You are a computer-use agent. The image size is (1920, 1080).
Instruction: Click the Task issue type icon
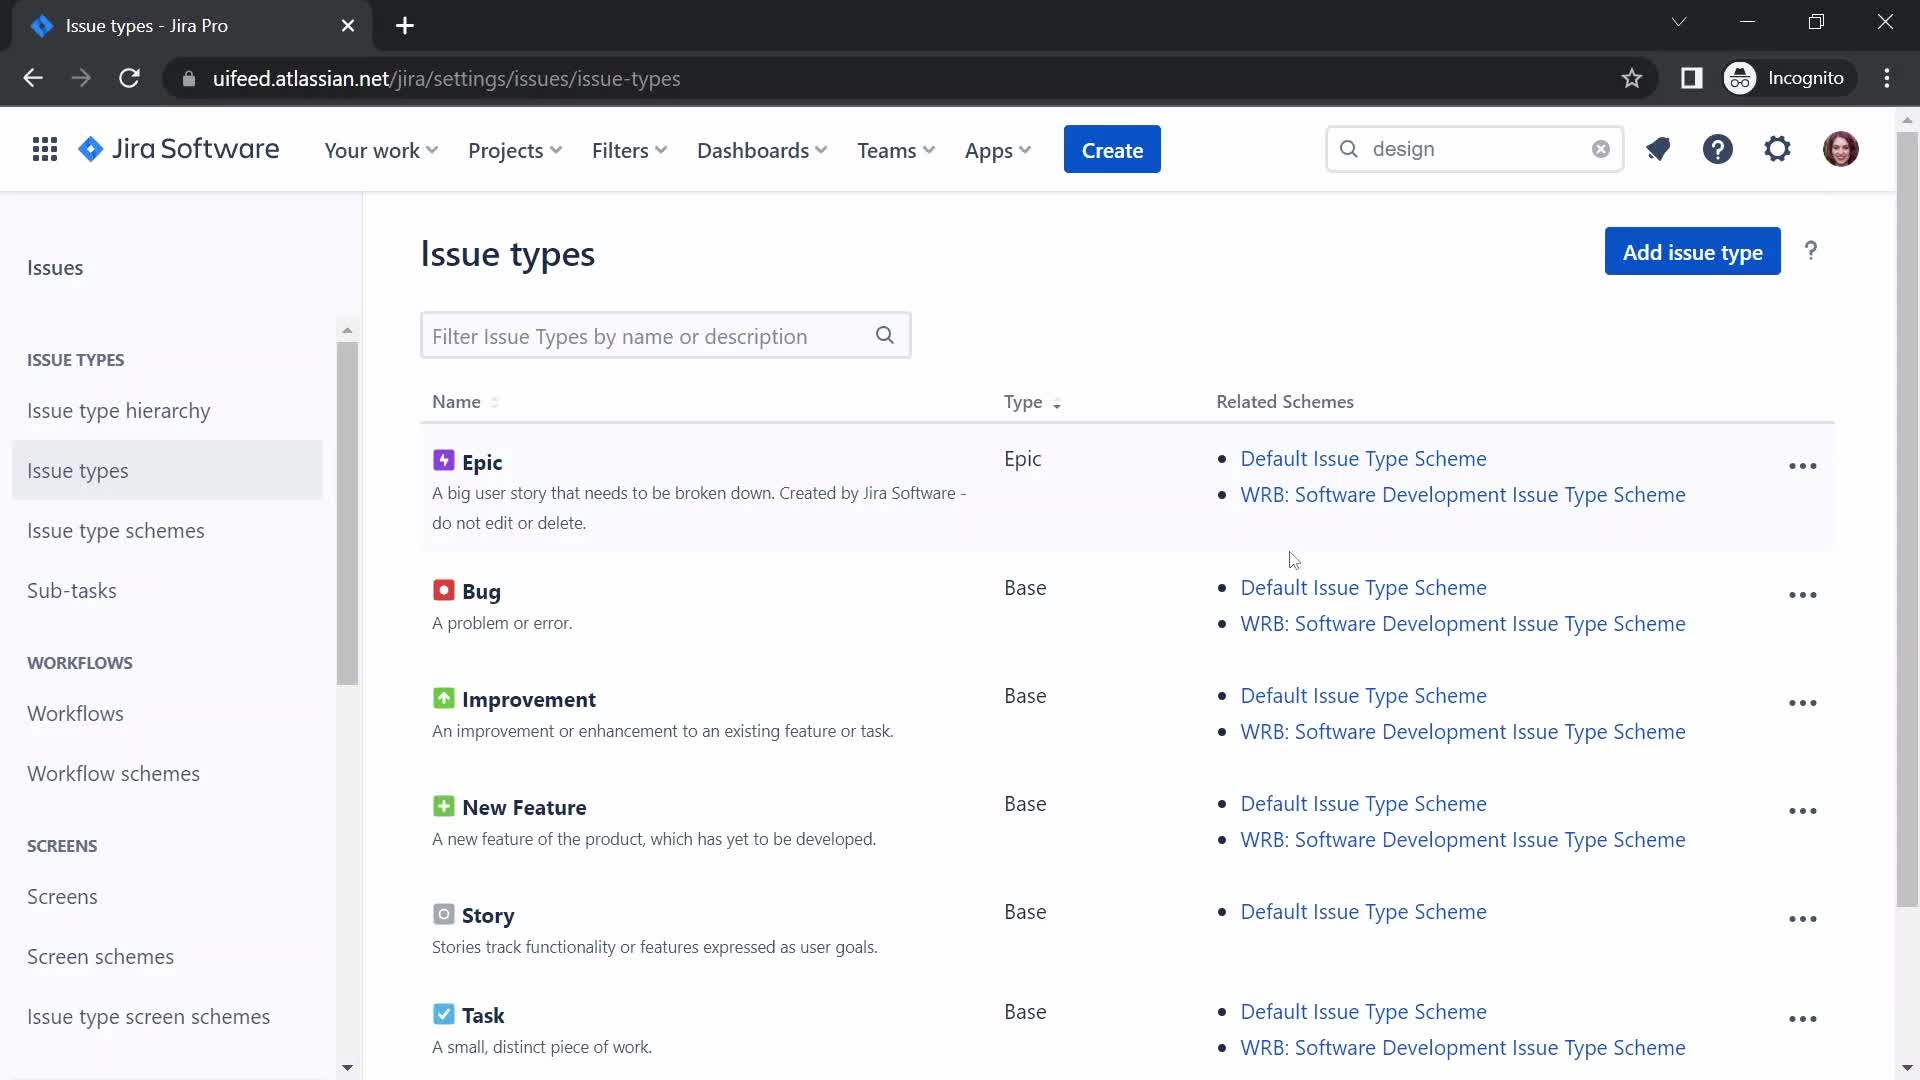pyautogui.click(x=442, y=1013)
